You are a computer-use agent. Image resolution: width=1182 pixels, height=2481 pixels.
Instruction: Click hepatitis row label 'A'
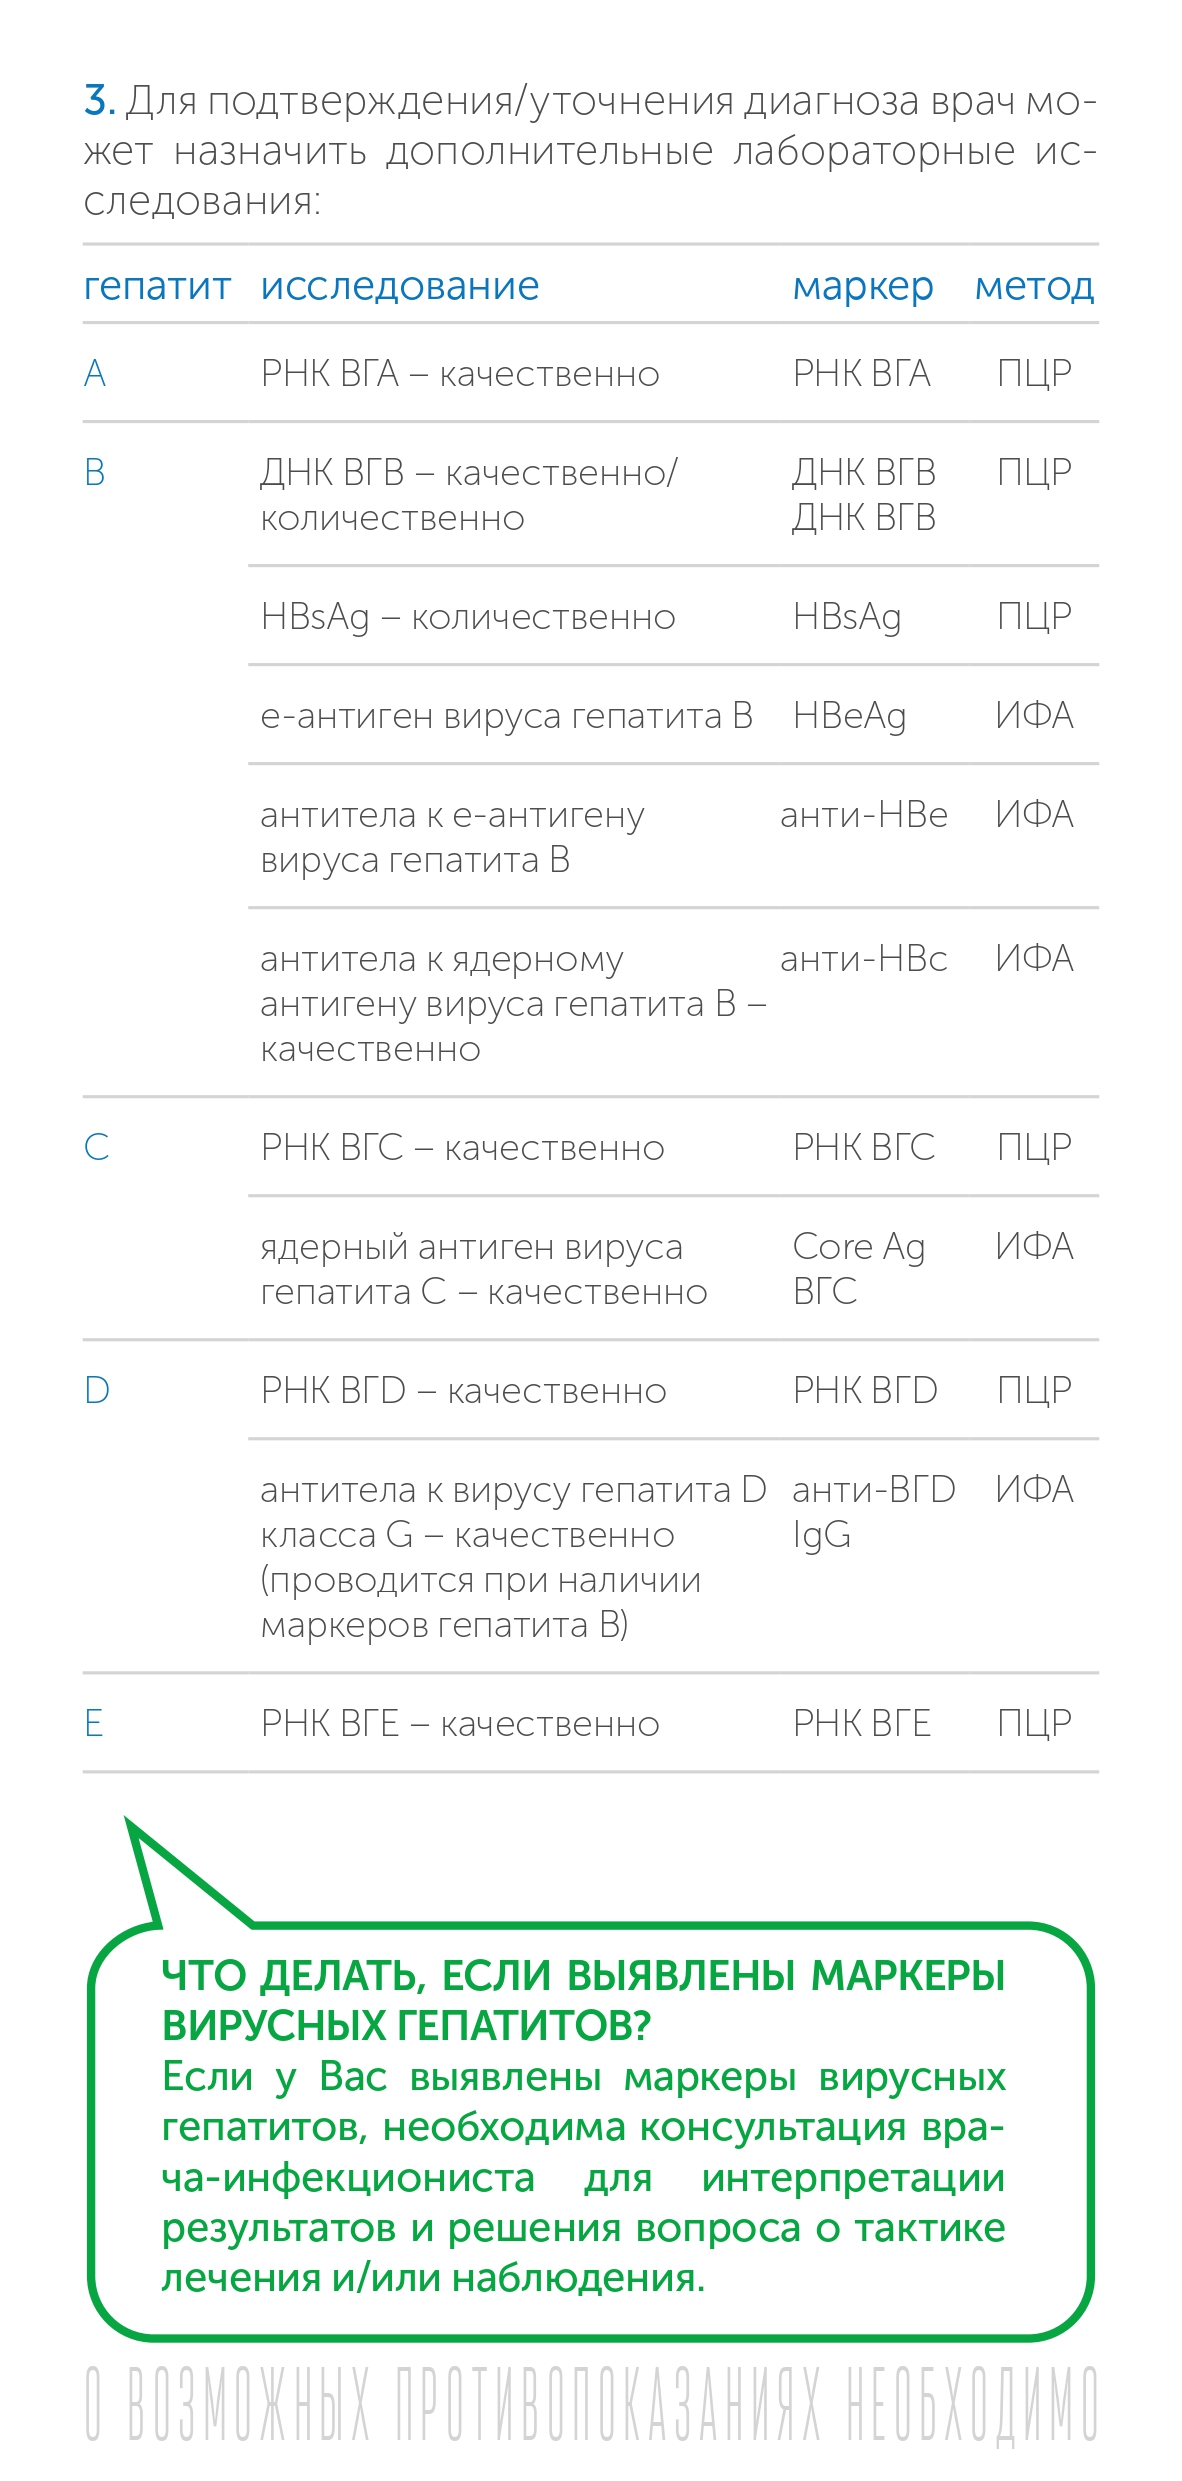click(95, 374)
